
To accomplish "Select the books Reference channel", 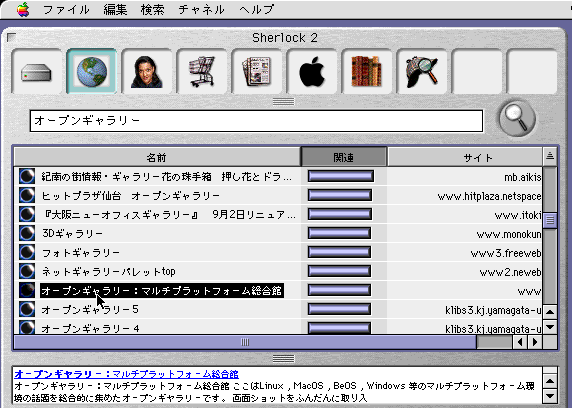I will (367, 72).
